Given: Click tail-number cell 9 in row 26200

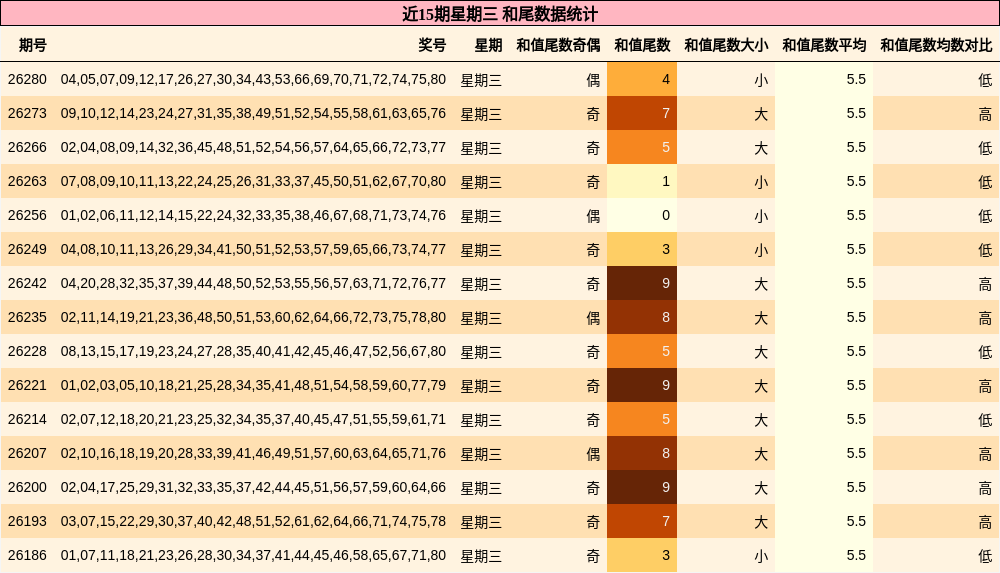Looking at the screenshot, I should click(642, 487).
